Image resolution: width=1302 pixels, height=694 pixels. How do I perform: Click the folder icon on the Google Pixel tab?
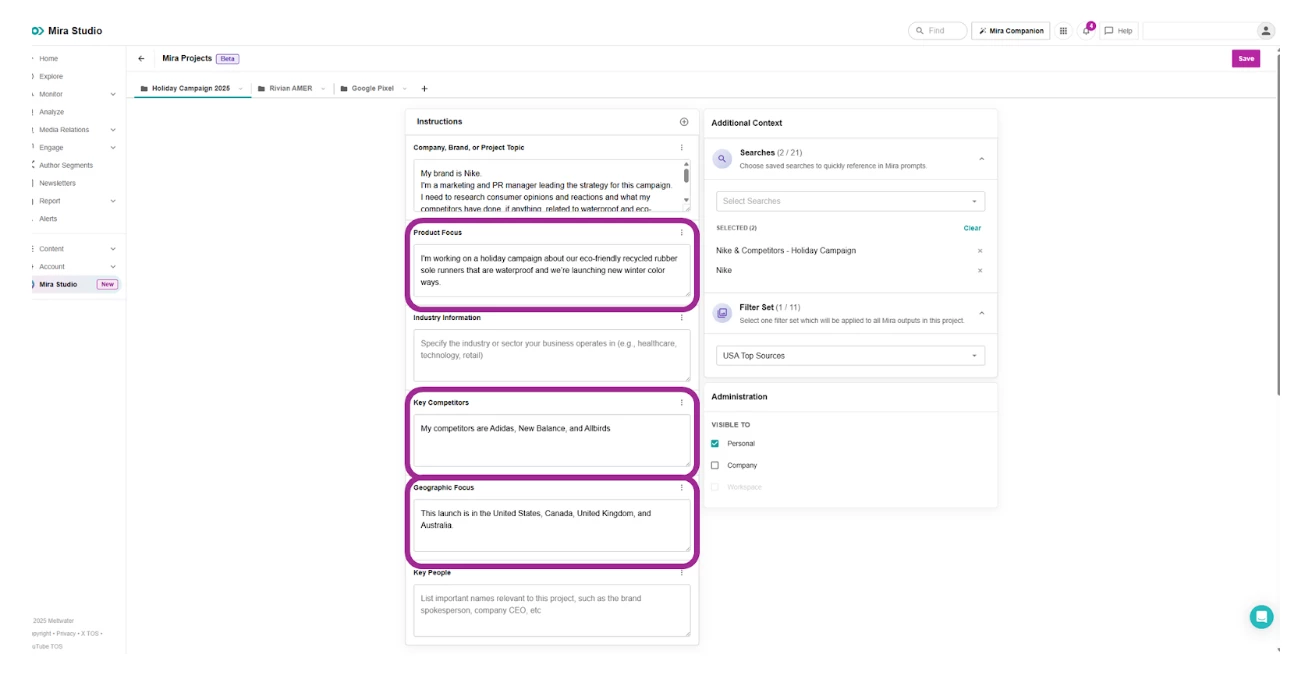344,88
